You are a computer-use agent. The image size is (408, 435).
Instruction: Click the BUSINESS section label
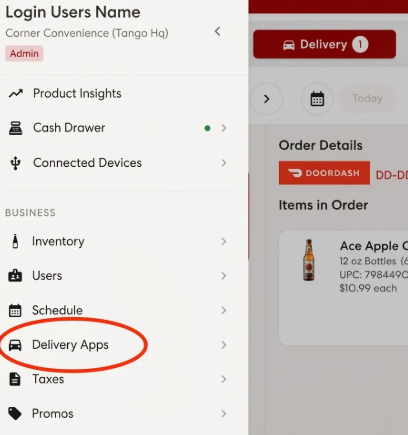point(30,213)
